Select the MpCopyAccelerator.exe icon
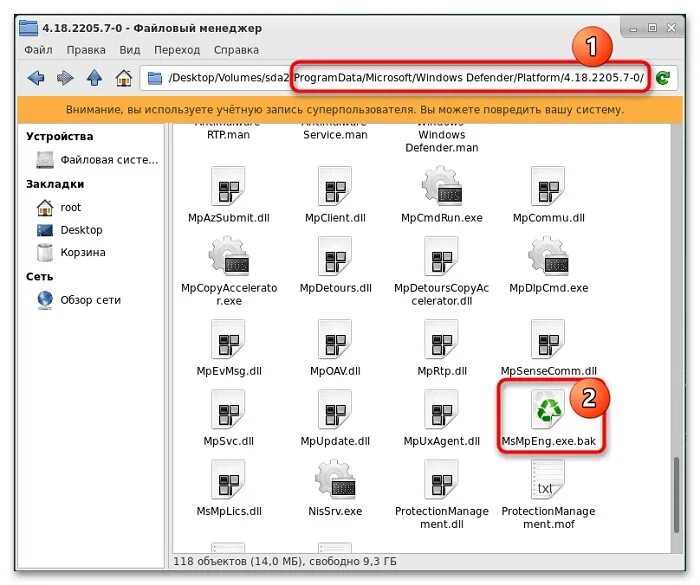The height and width of the screenshot is (585, 700). pyautogui.click(x=229, y=255)
